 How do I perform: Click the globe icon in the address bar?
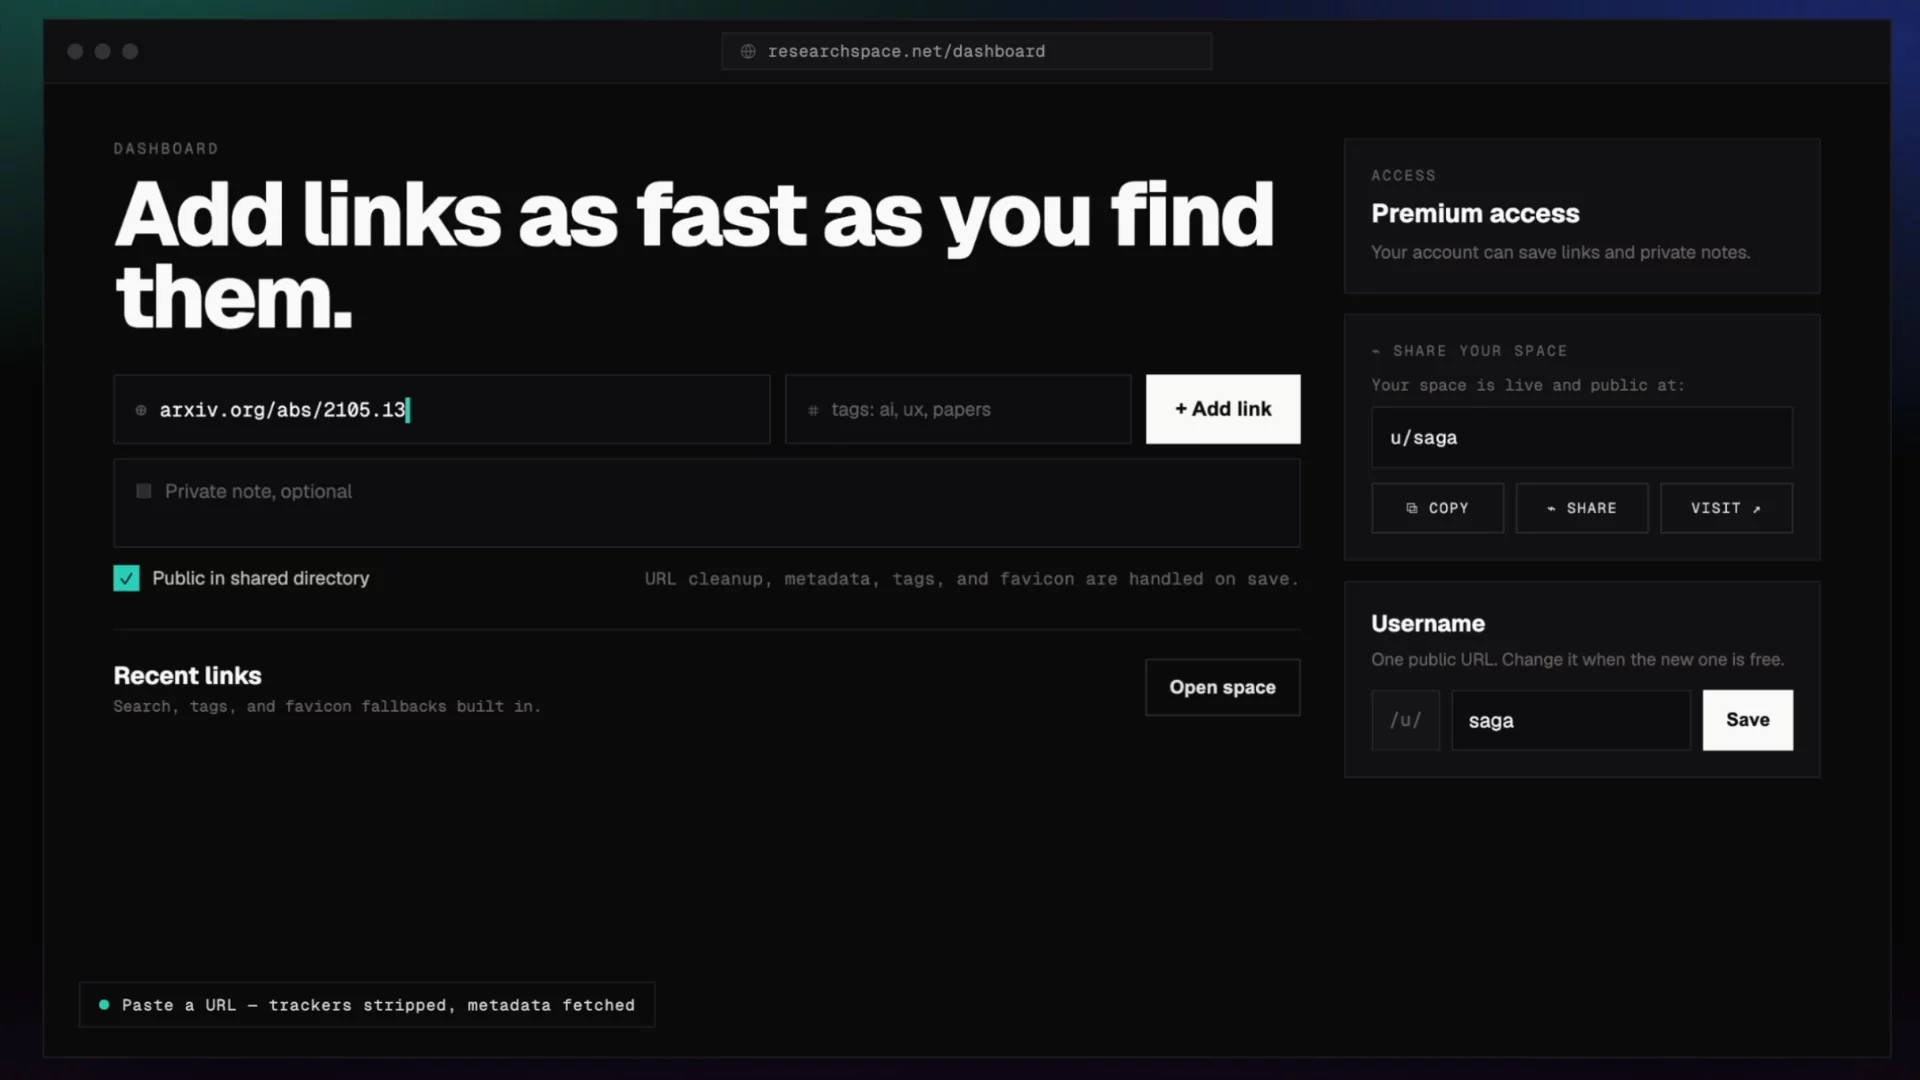[x=748, y=51]
